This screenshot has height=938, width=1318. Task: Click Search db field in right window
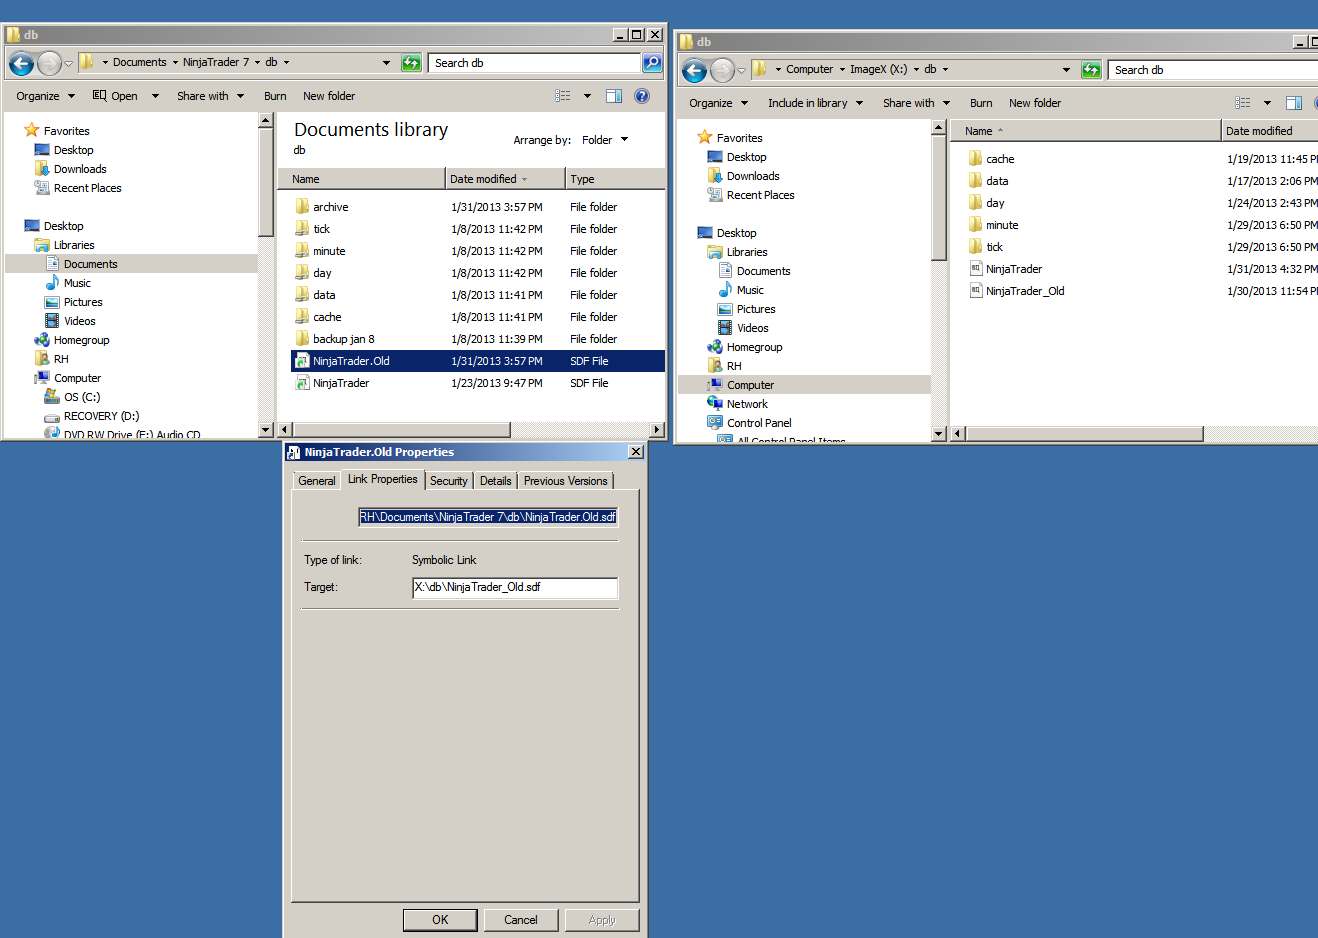coord(1212,70)
